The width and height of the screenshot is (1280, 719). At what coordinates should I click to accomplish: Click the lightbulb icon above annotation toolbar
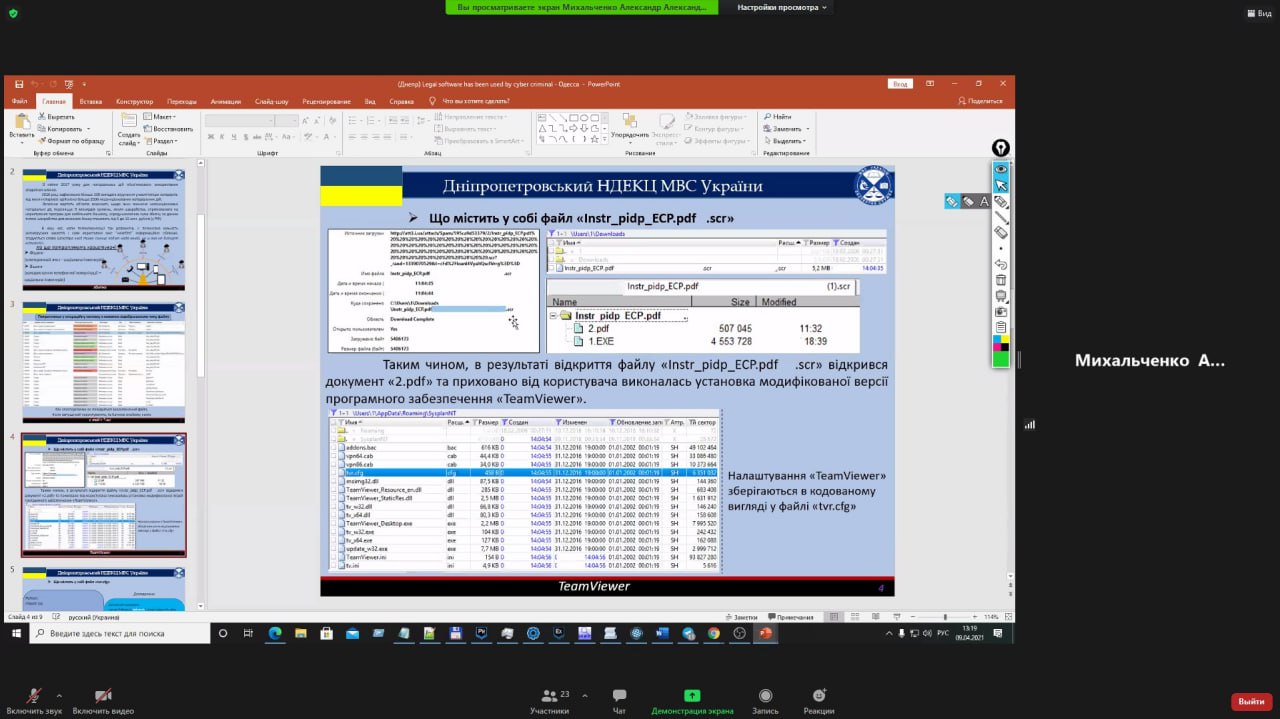[1001, 148]
